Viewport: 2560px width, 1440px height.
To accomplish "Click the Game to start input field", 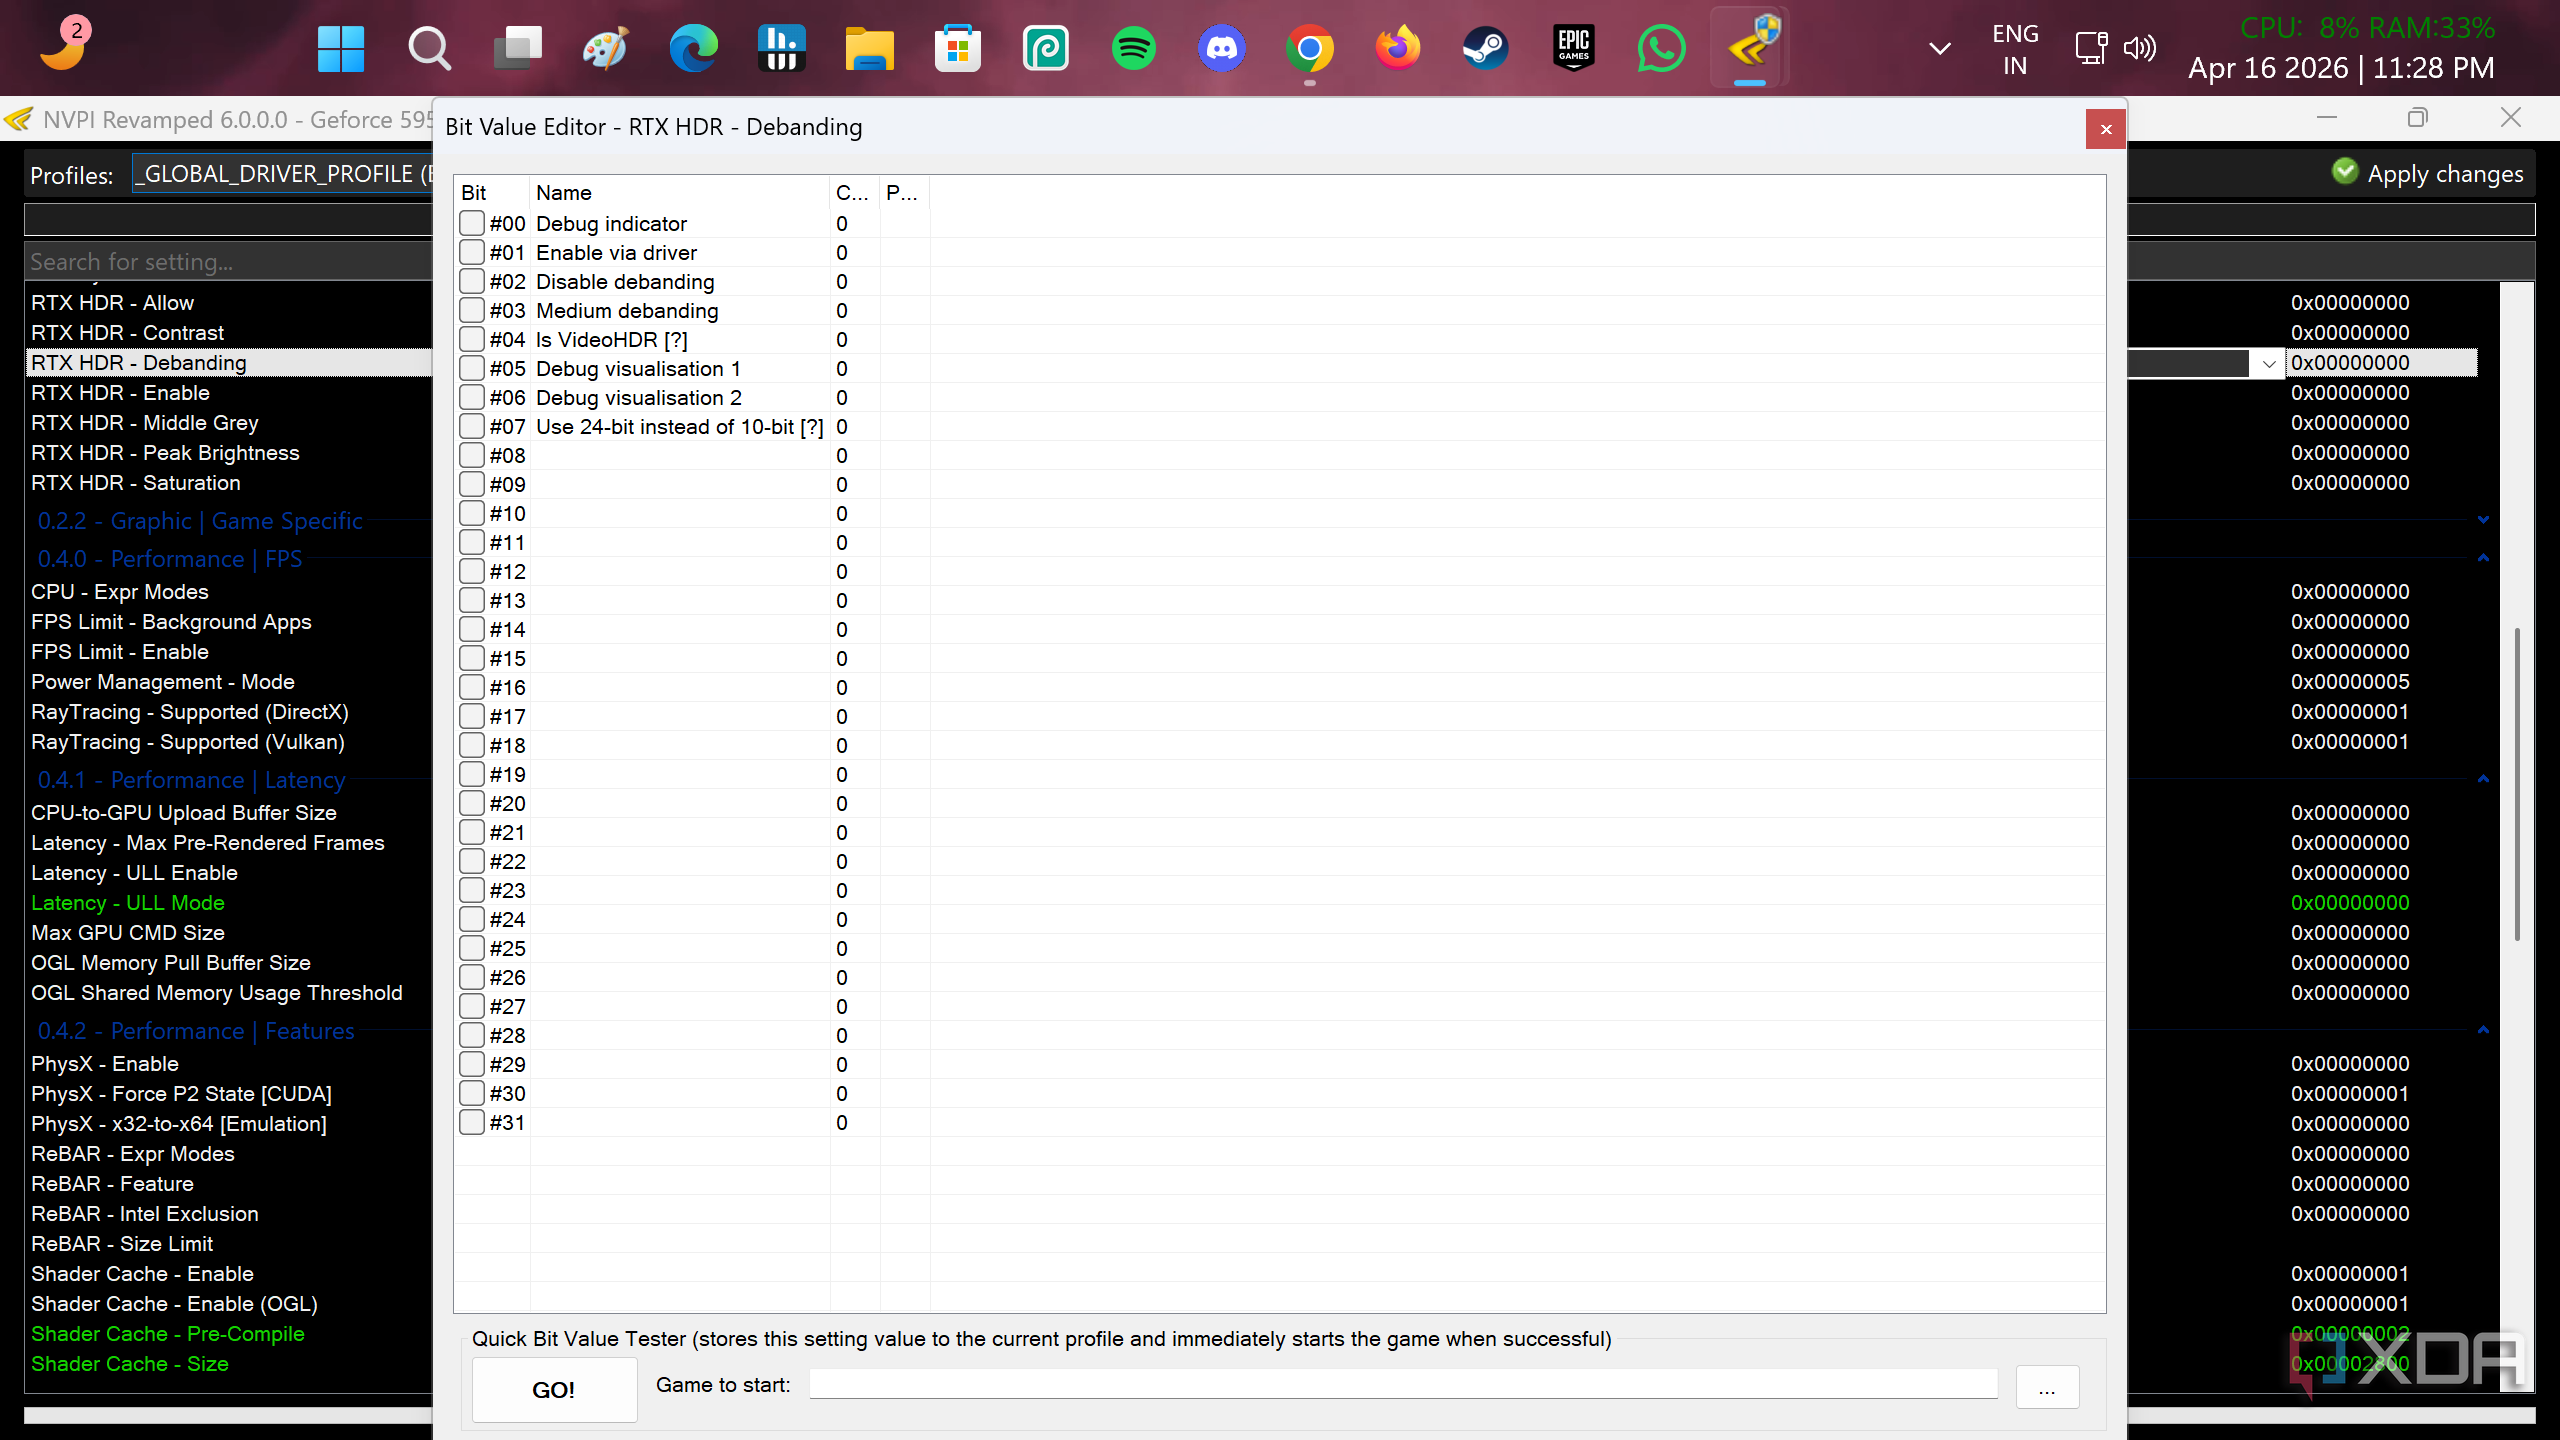I will pos(1403,1385).
